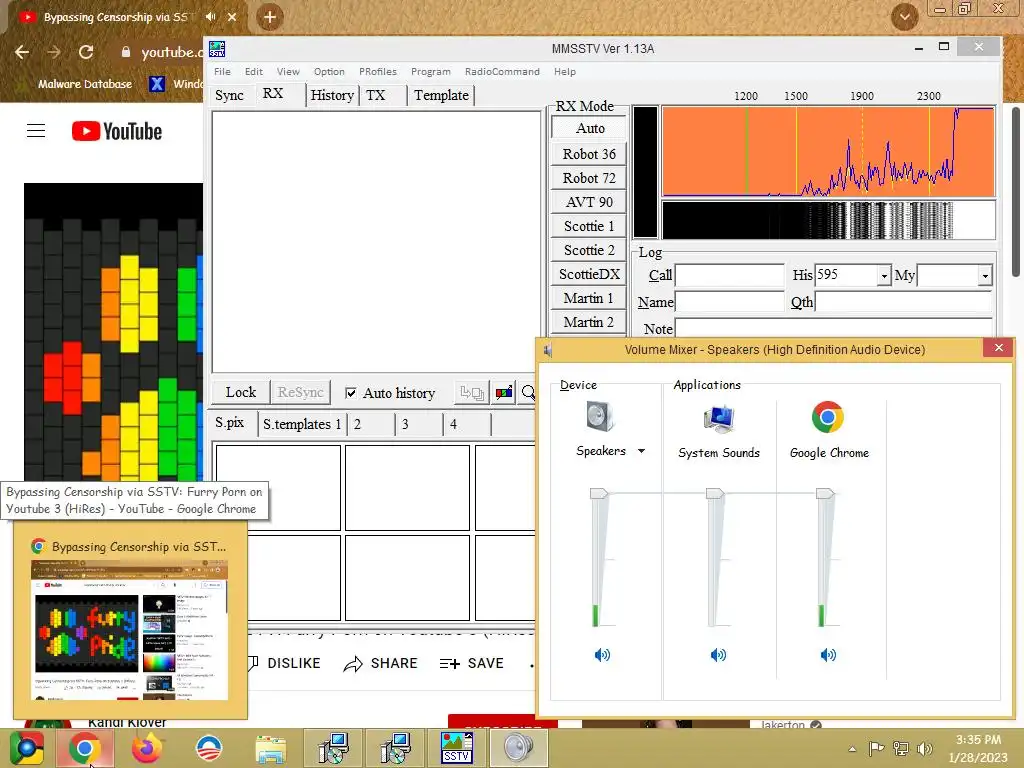Switch to the History tab

coord(332,95)
